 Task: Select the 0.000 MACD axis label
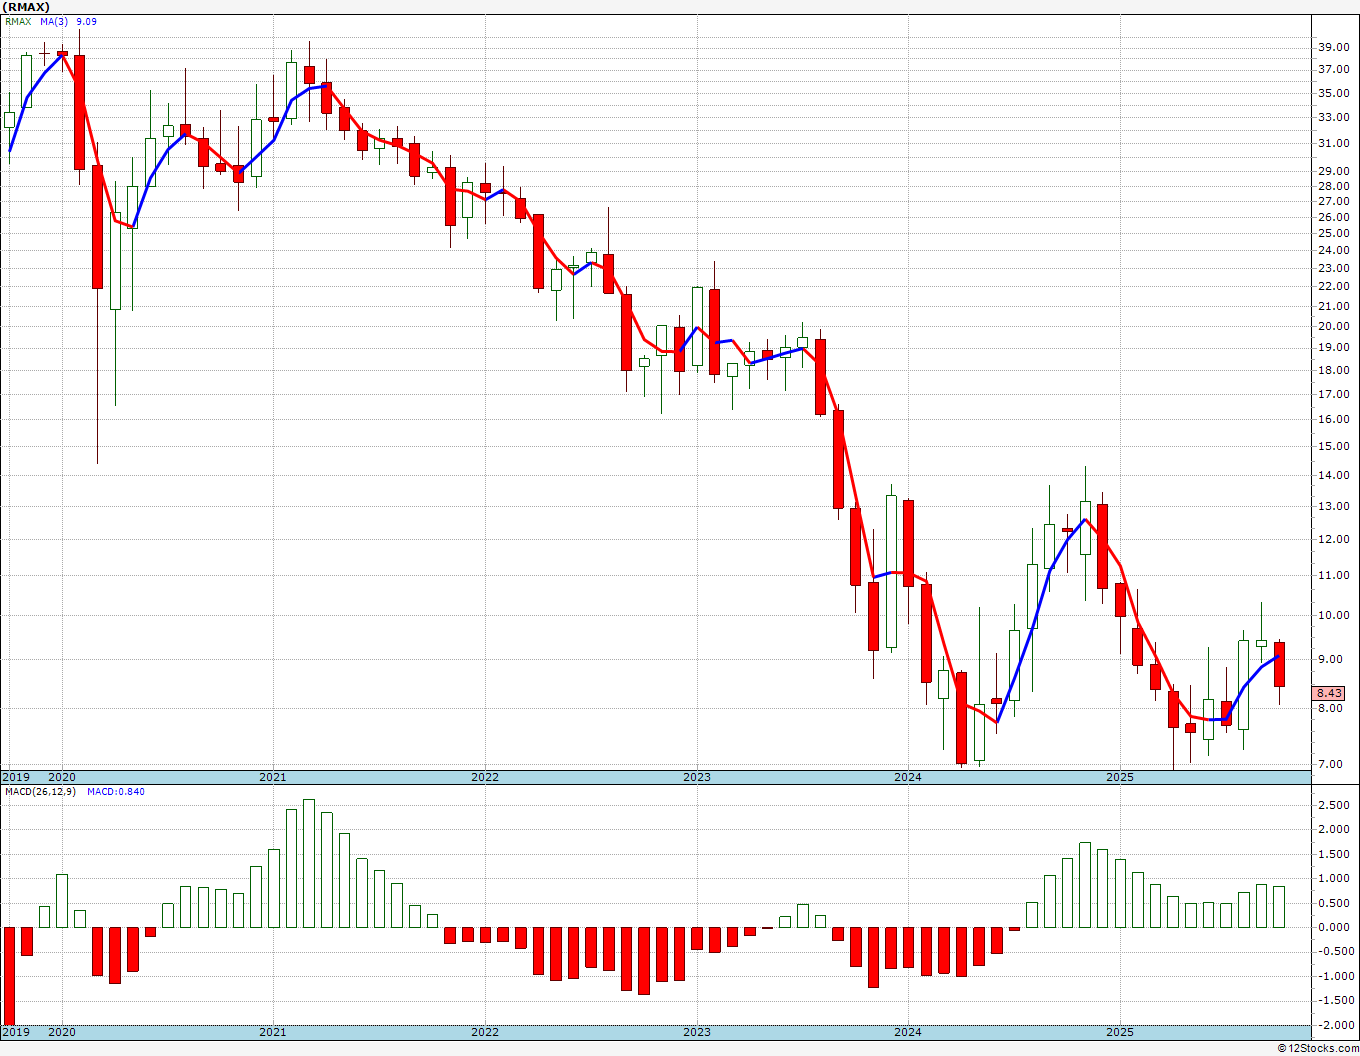tap(1334, 928)
